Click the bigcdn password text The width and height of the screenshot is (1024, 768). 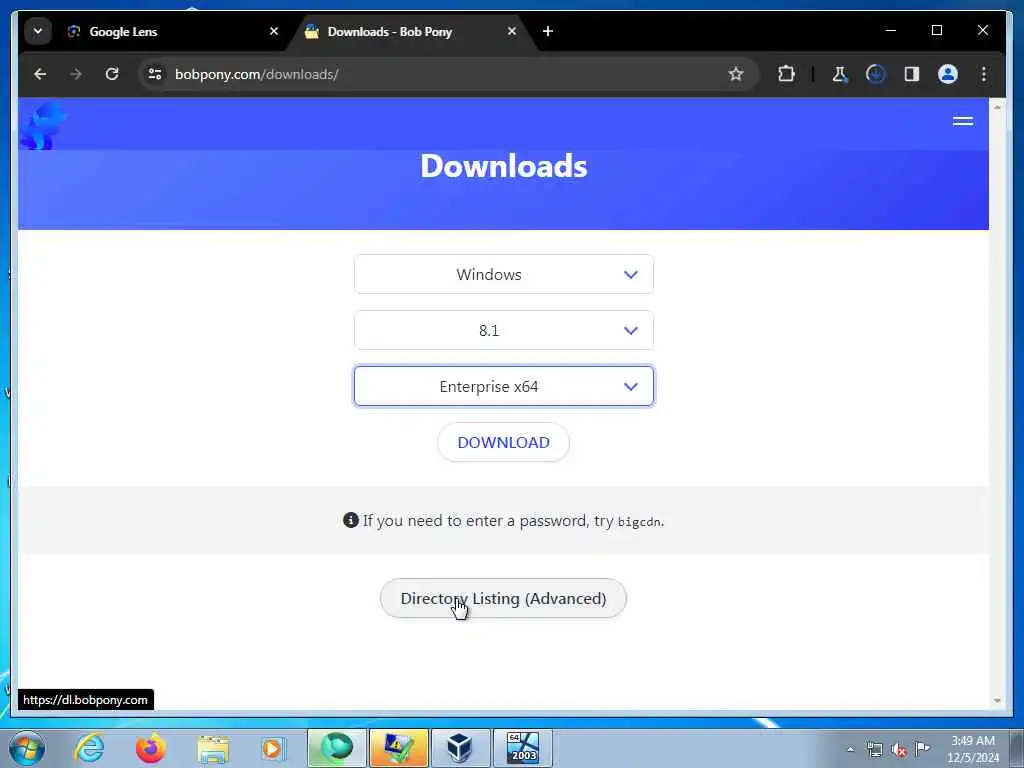click(639, 522)
